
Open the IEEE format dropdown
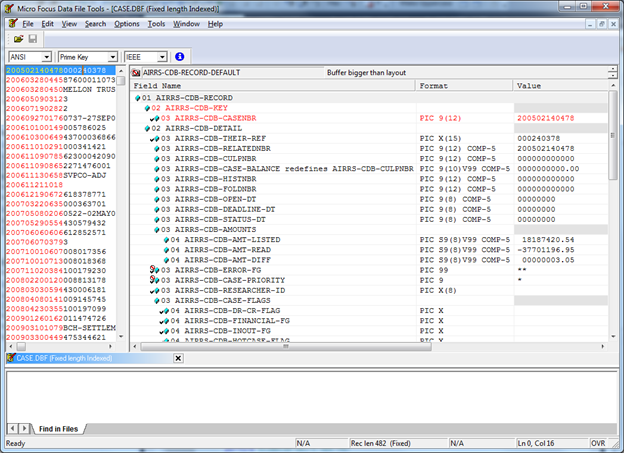pyautogui.click(x=162, y=56)
